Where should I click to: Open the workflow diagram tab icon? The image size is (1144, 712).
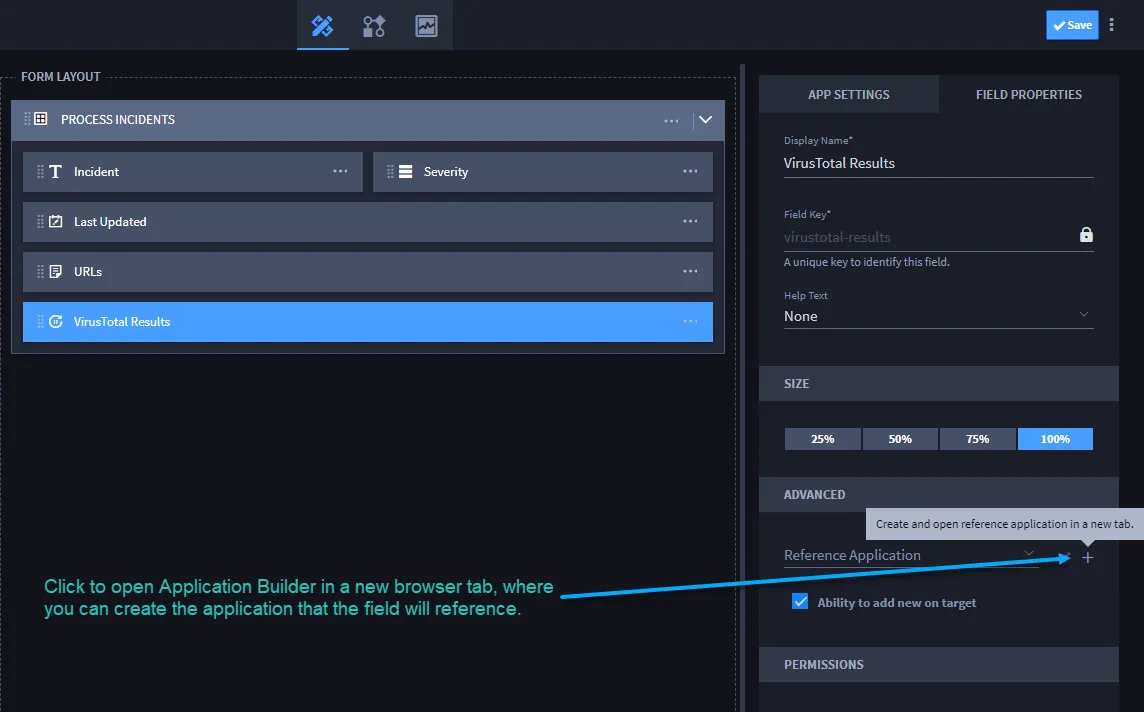pos(374,26)
